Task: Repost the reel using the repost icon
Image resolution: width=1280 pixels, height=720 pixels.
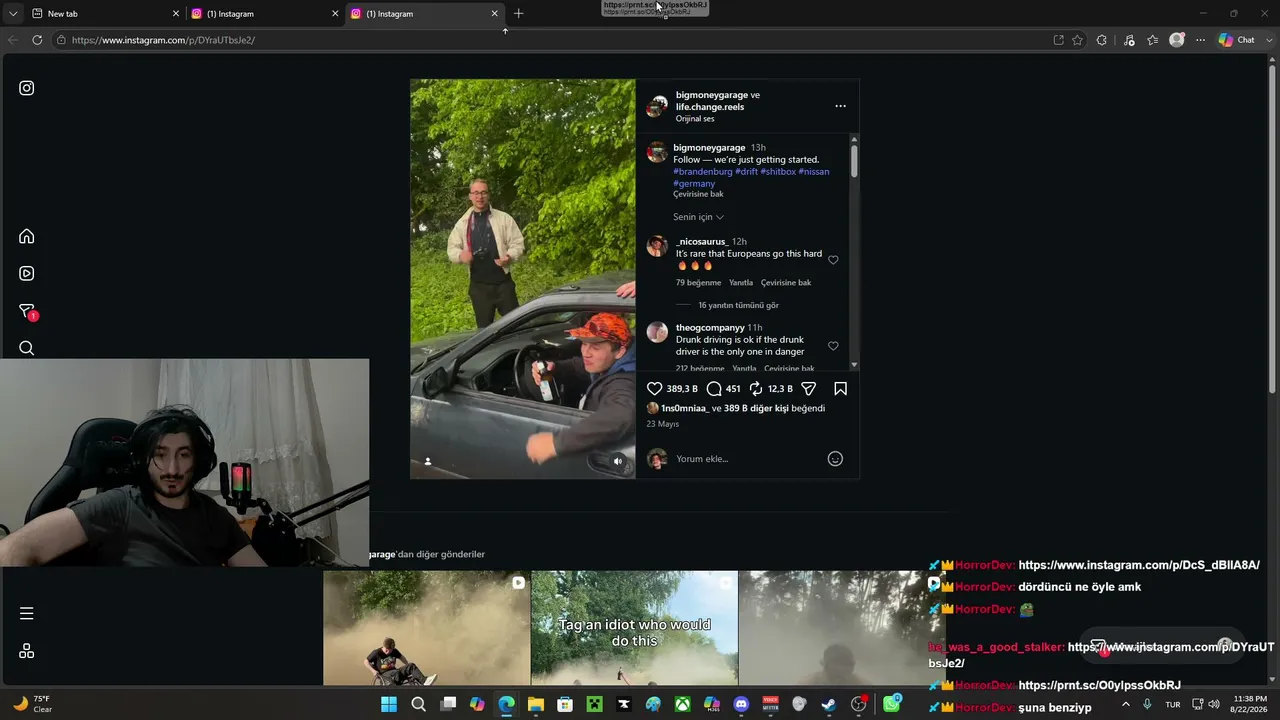Action: [756, 389]
